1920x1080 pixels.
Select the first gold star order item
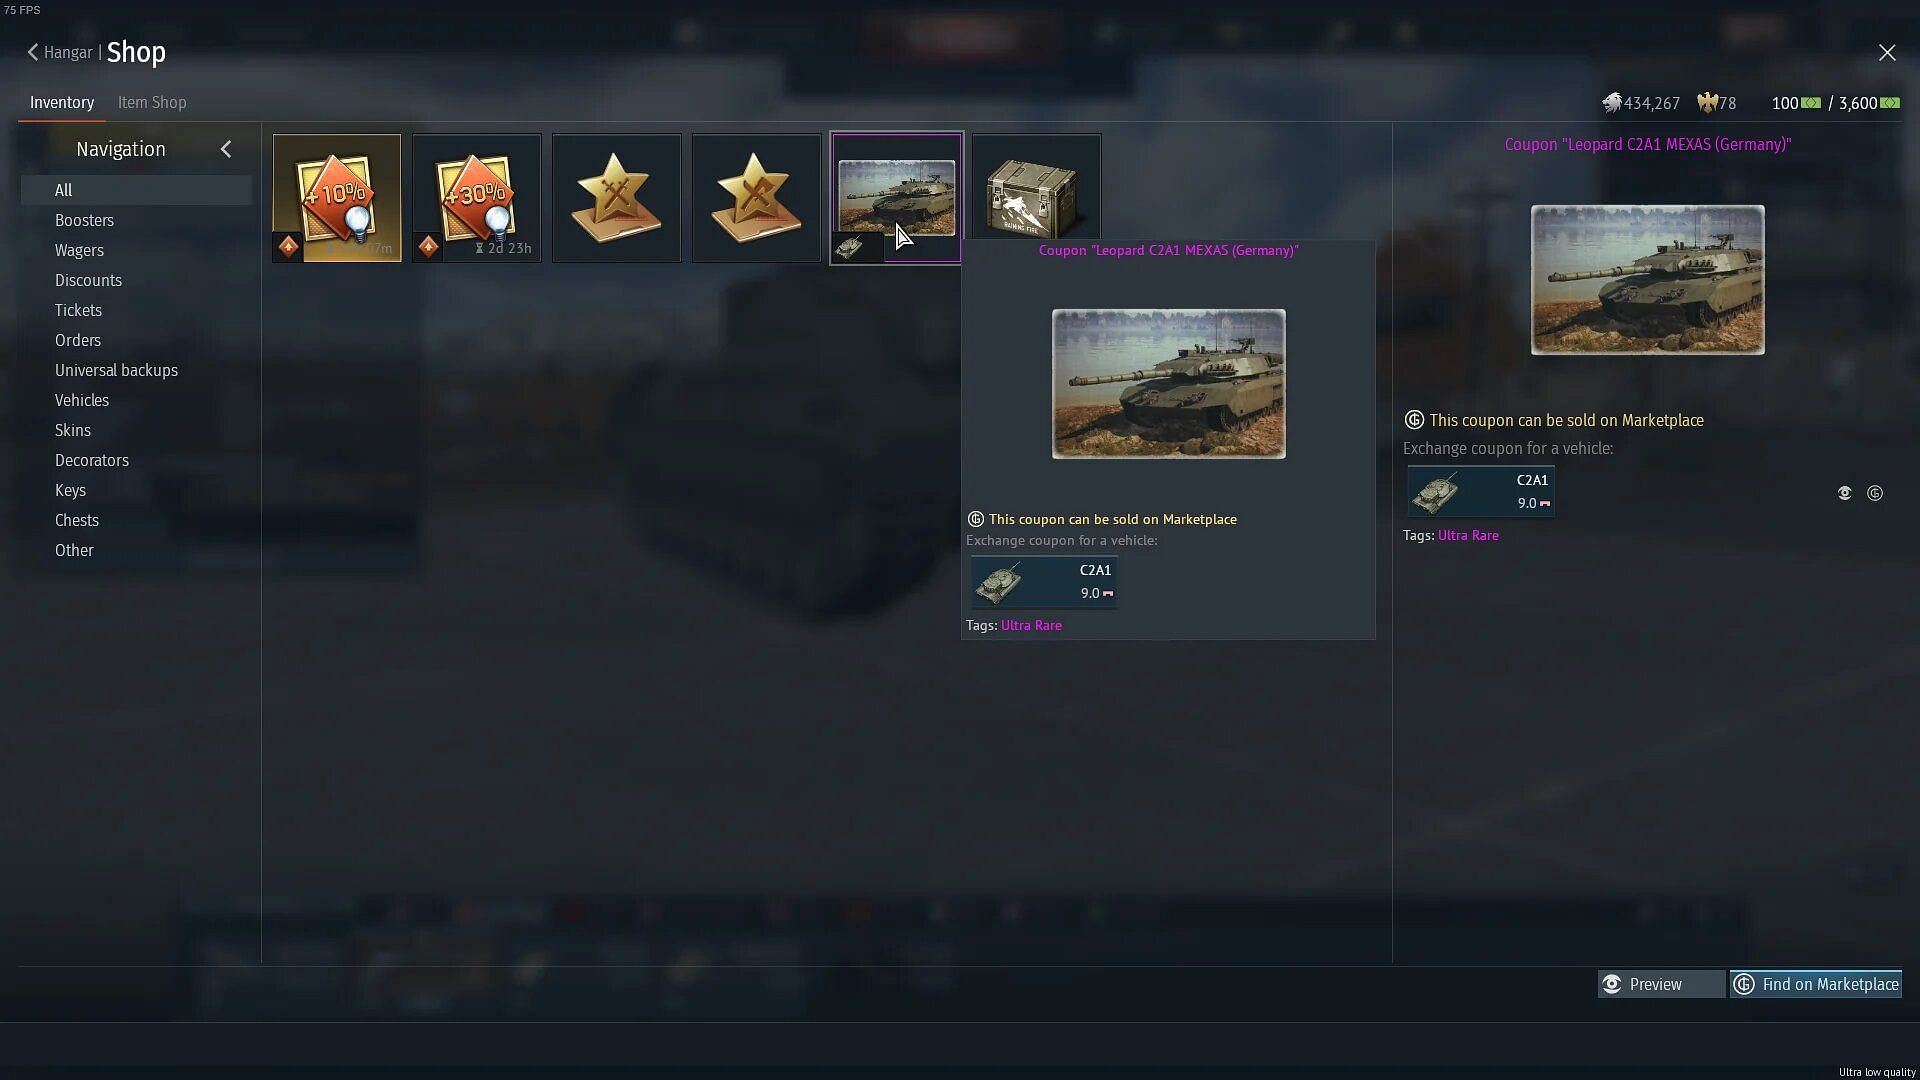click(x=617, y=198)
